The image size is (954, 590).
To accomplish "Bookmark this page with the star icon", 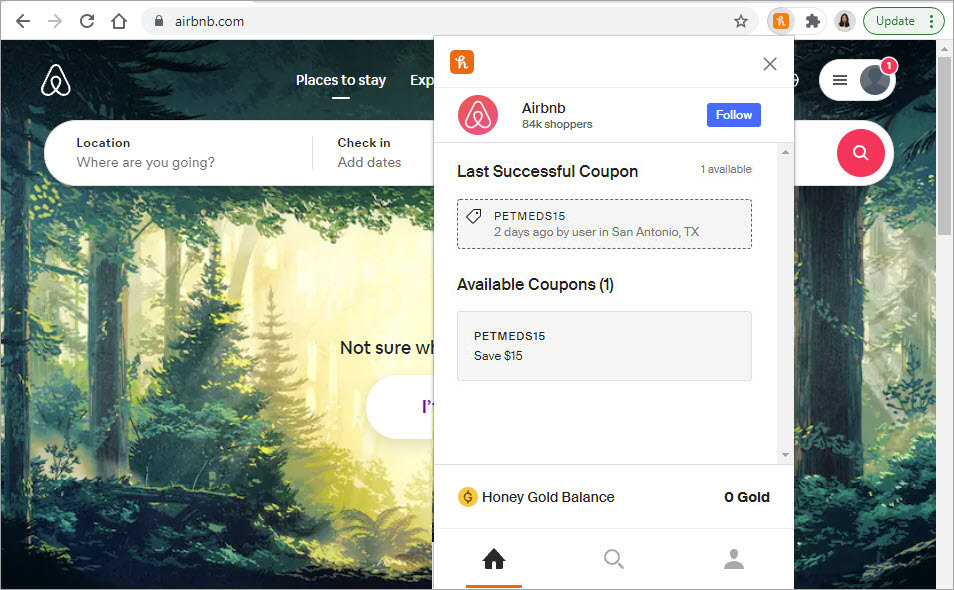I will [x=740, y=21].
